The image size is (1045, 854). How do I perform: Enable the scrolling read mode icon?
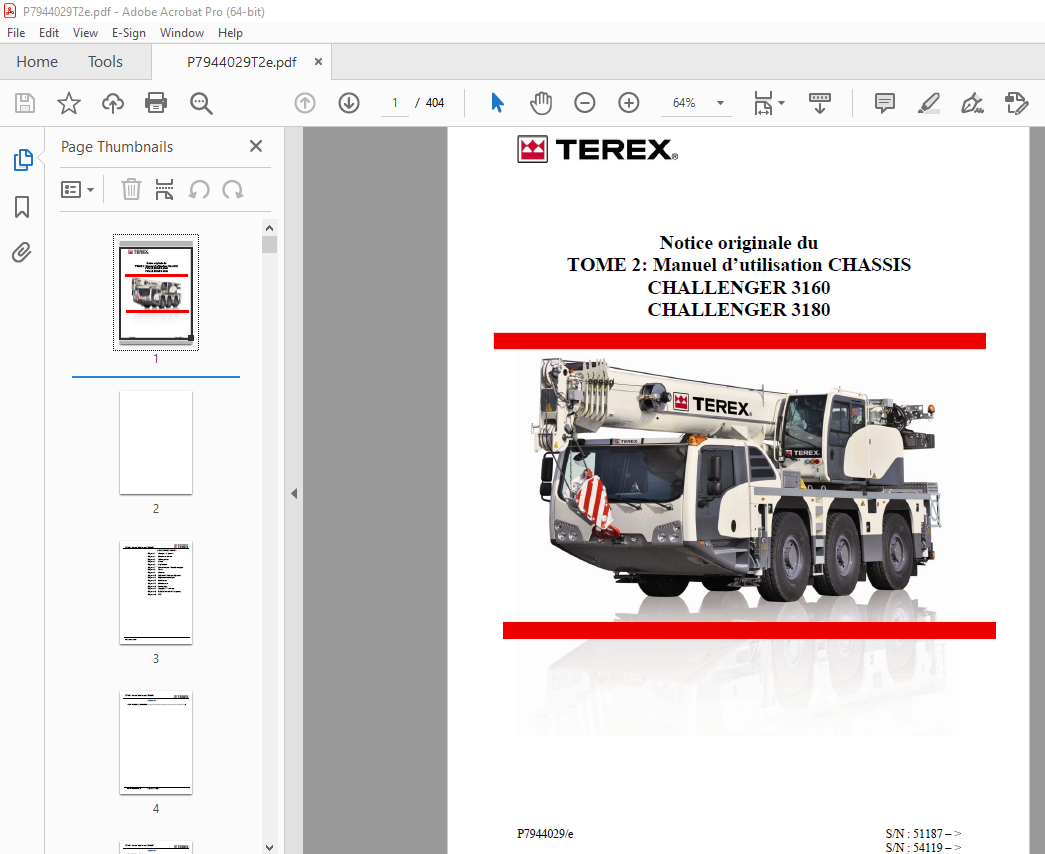click(x=820, y=103)
